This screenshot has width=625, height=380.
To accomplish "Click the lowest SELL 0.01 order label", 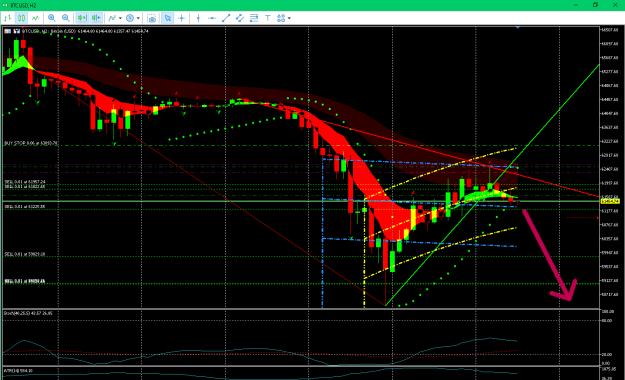I will (25, 281).
